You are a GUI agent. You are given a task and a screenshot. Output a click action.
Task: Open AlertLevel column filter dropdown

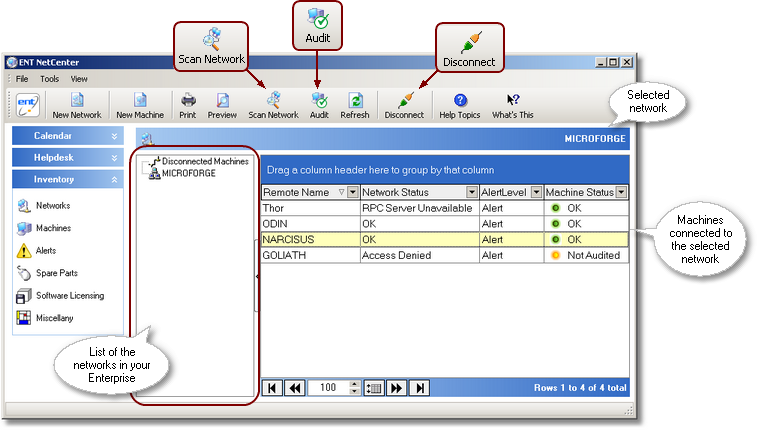[x=536, y=193]
